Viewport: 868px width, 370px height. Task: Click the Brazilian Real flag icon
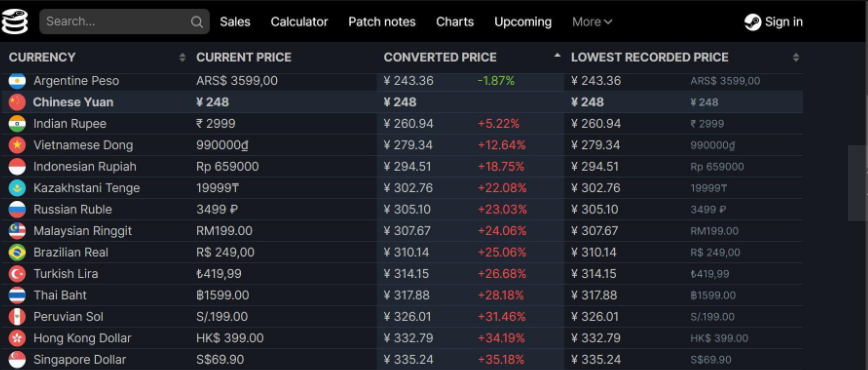17,252
